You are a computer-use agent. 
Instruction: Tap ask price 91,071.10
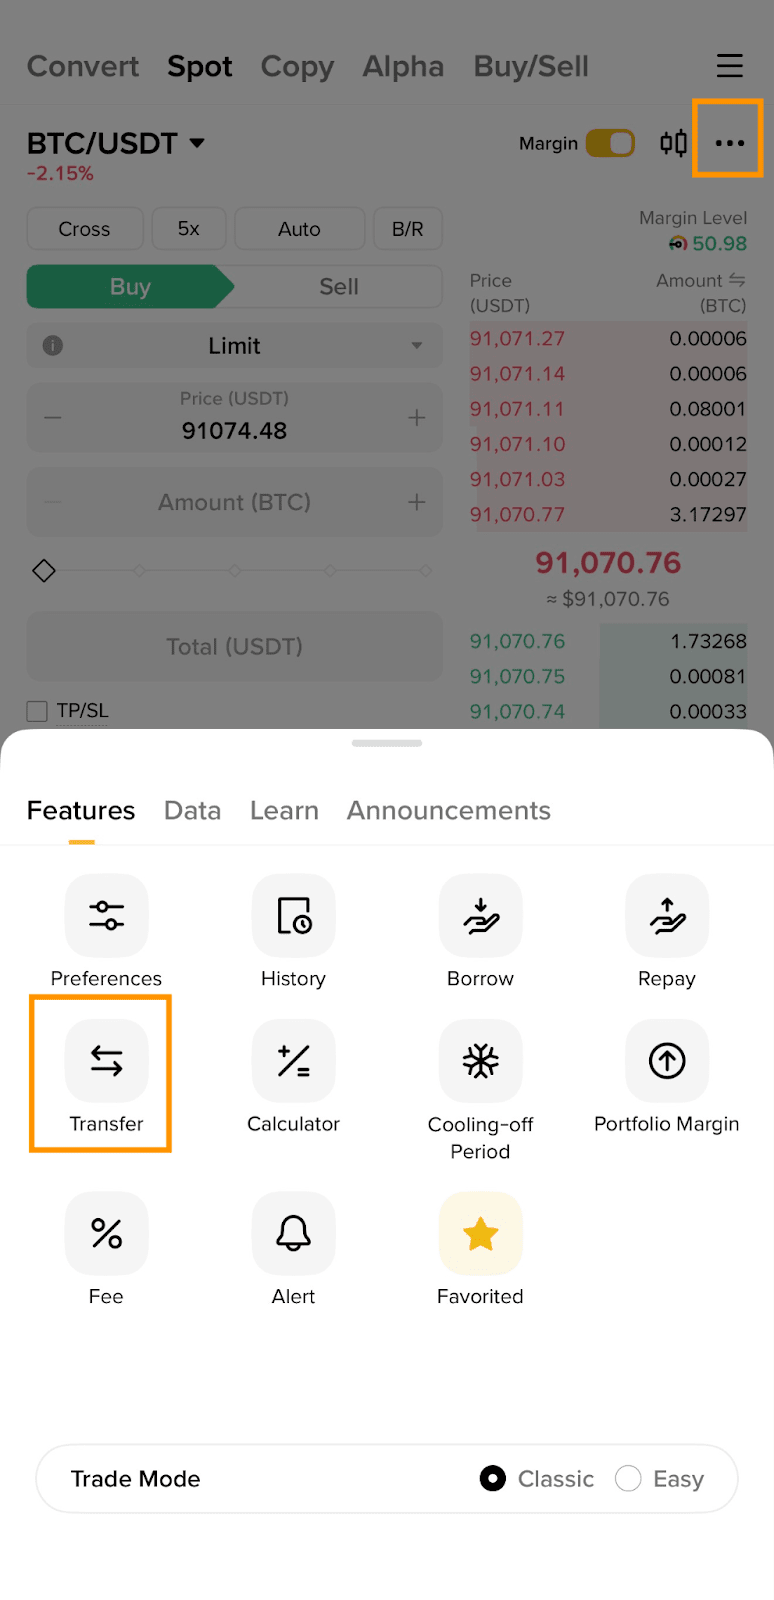point(518,444)
